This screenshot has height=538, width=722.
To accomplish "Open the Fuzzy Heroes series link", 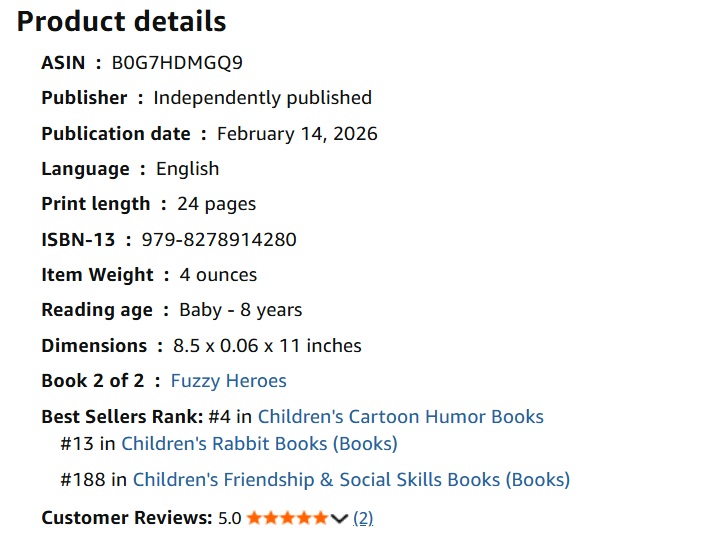I will click(228, 381).
